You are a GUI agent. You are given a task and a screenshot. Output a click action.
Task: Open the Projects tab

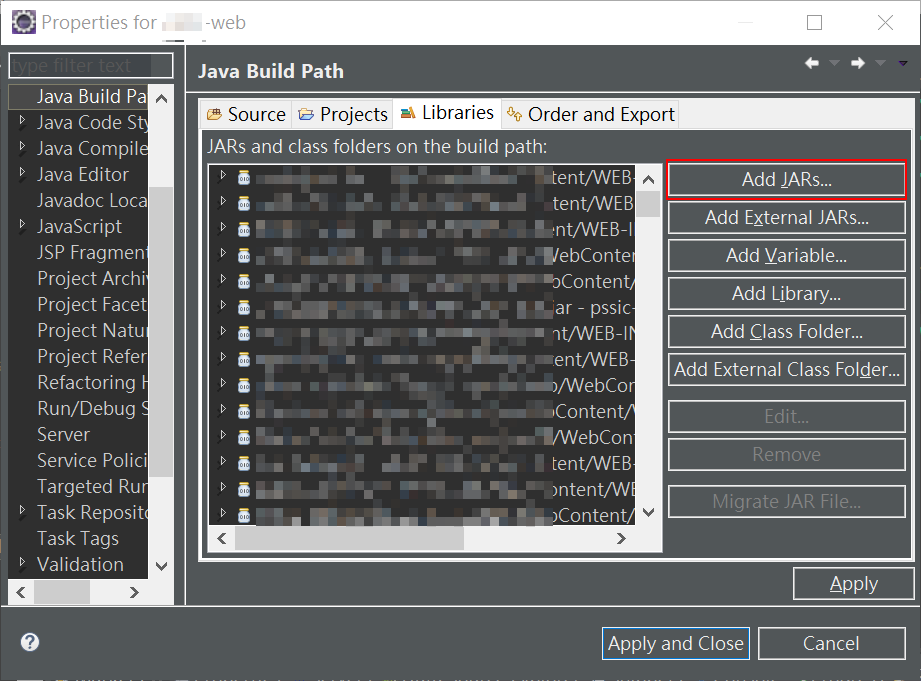[x=343, y=114]
